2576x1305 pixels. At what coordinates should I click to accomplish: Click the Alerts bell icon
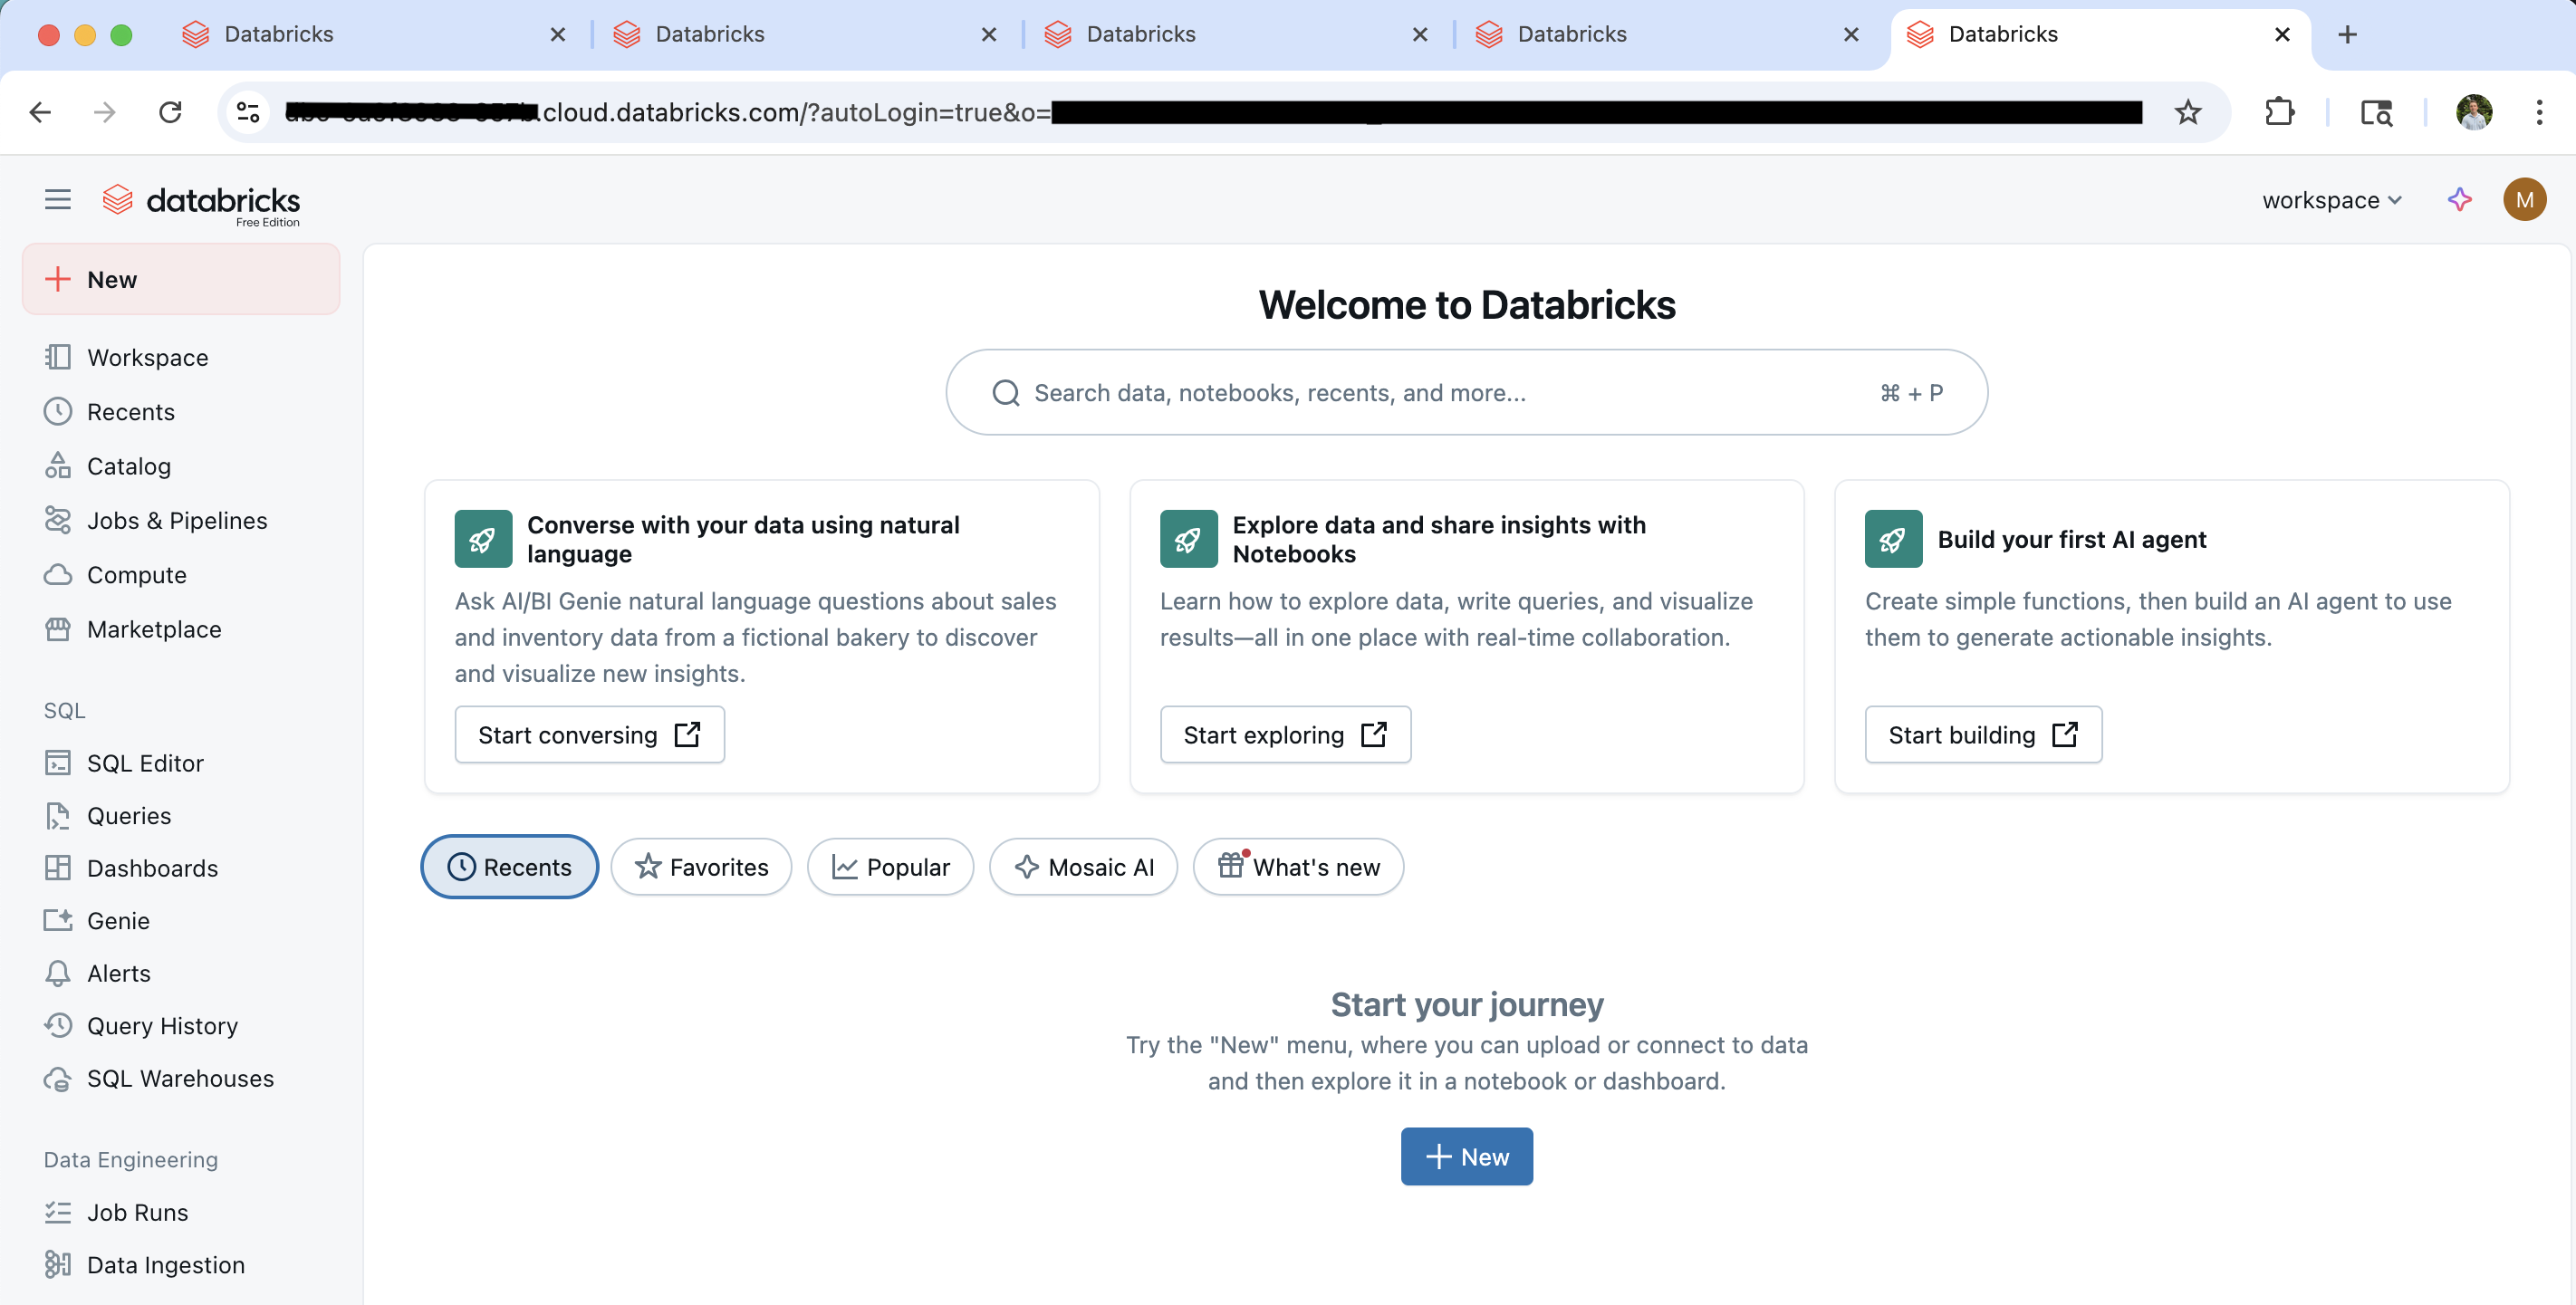pos(58,973)
